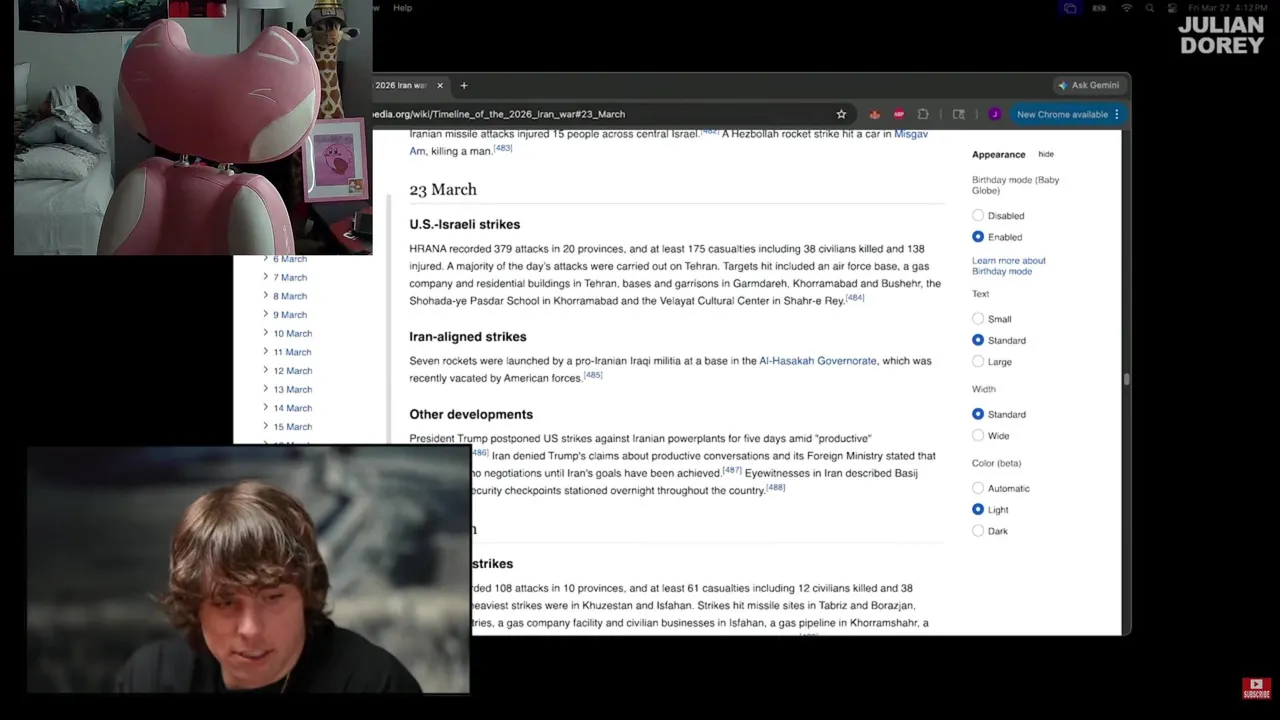Click New Chrome available update button

pos(1062,114)
